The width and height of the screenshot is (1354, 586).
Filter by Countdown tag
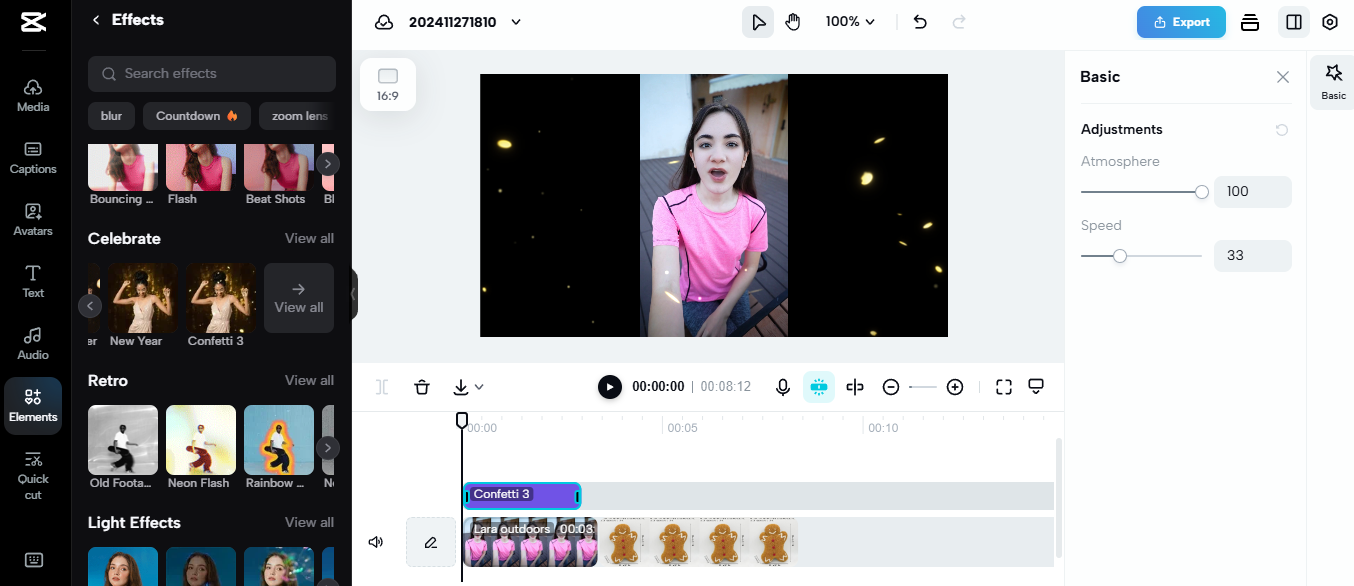point(196,116)
